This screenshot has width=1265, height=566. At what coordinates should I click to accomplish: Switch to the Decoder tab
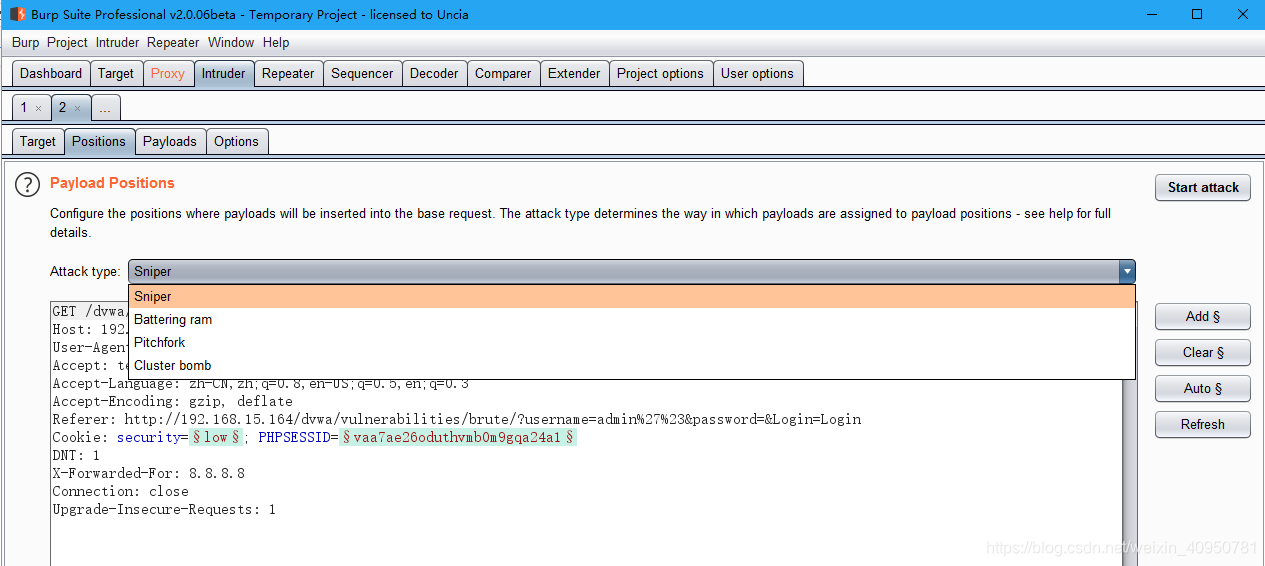click(x=434, y=73)
